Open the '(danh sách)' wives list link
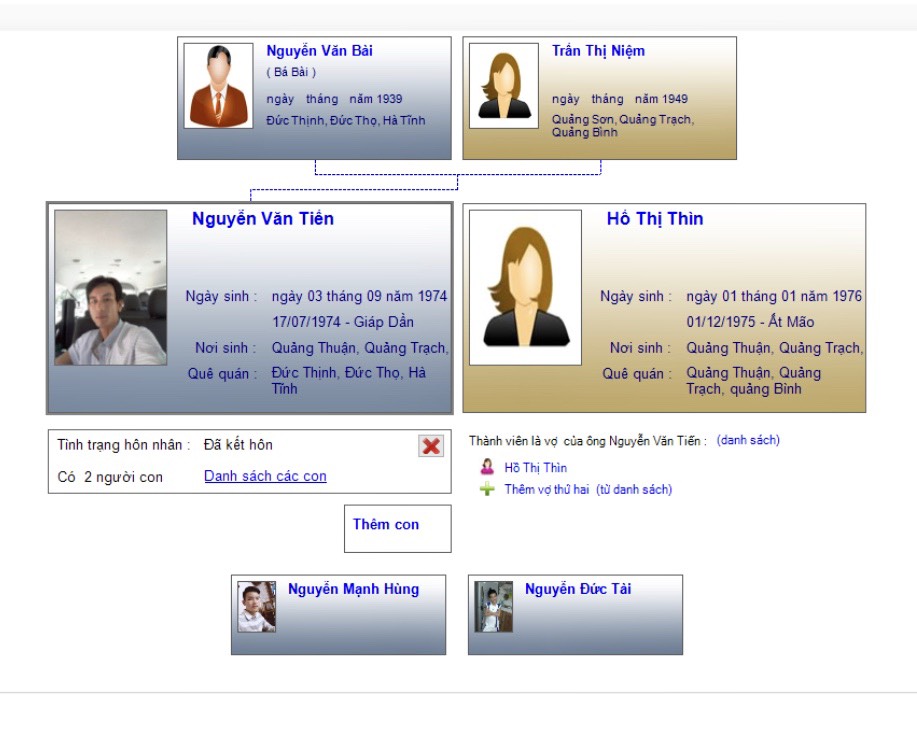The width and height of the screenshot is (917, 732). (x=748, y=440)
